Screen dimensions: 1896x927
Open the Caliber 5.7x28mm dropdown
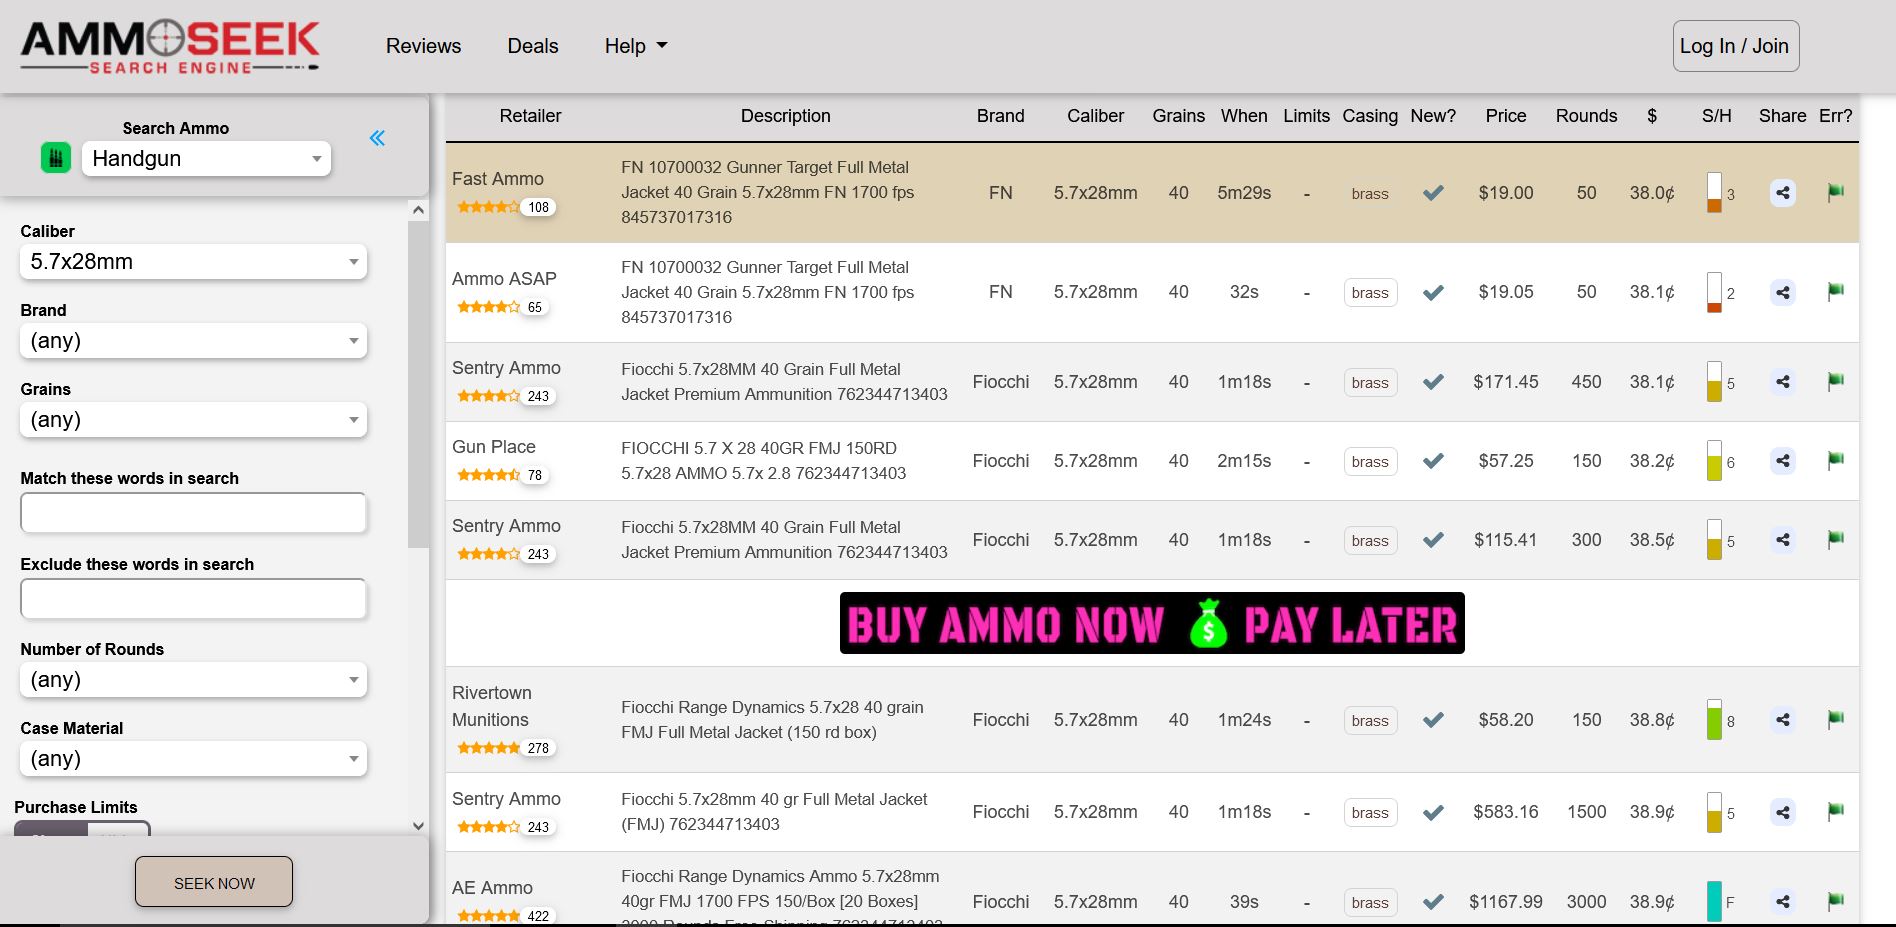point(193,262)
